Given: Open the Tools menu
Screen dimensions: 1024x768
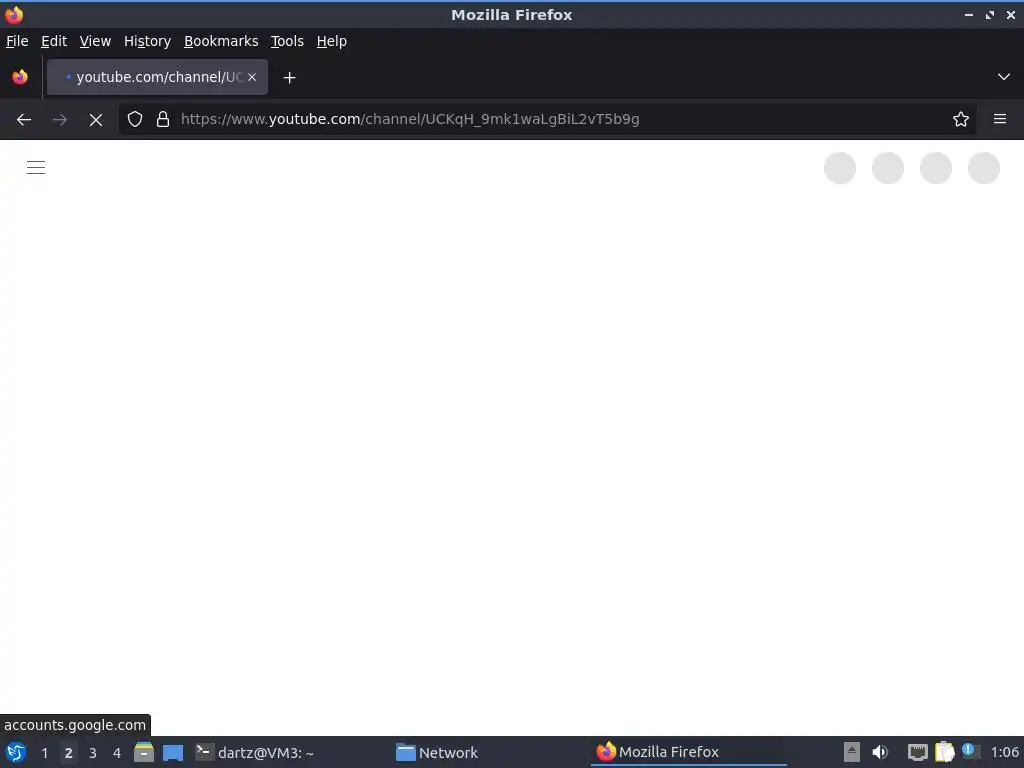Looking at the screenshot, I should [x=287, y=41].
